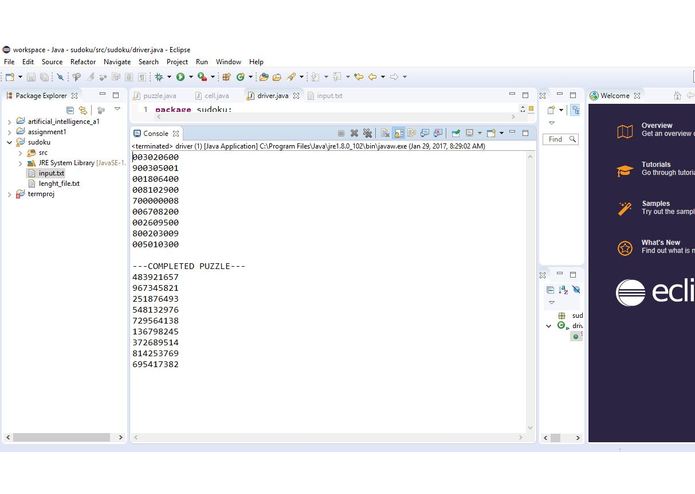695x494 pixels.
Task: Switch to the input.txt editor tab
Action: coord(325,96)
